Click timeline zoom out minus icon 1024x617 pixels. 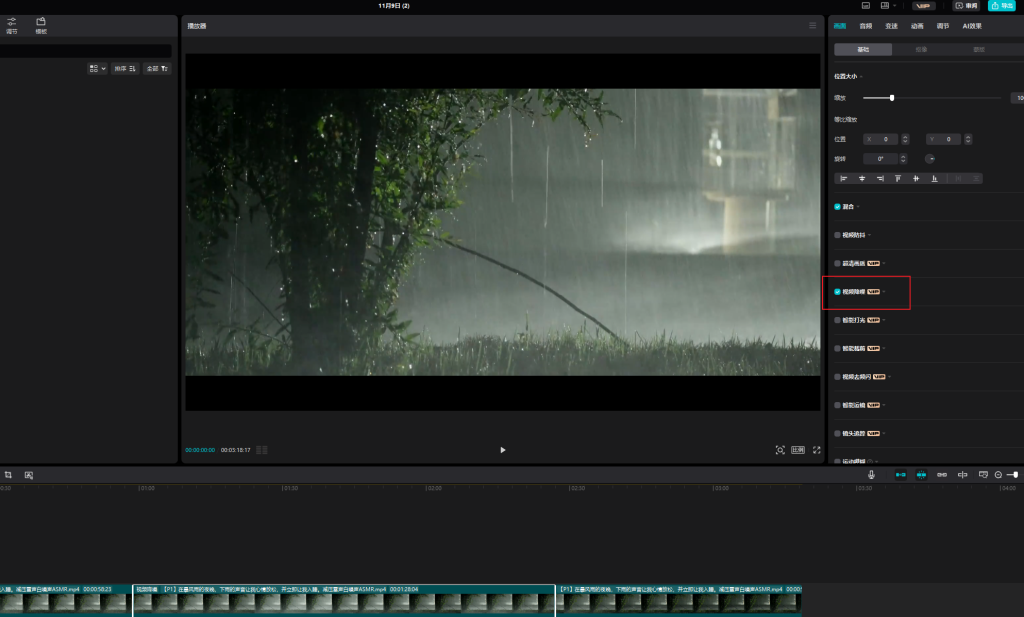point(998,475)
